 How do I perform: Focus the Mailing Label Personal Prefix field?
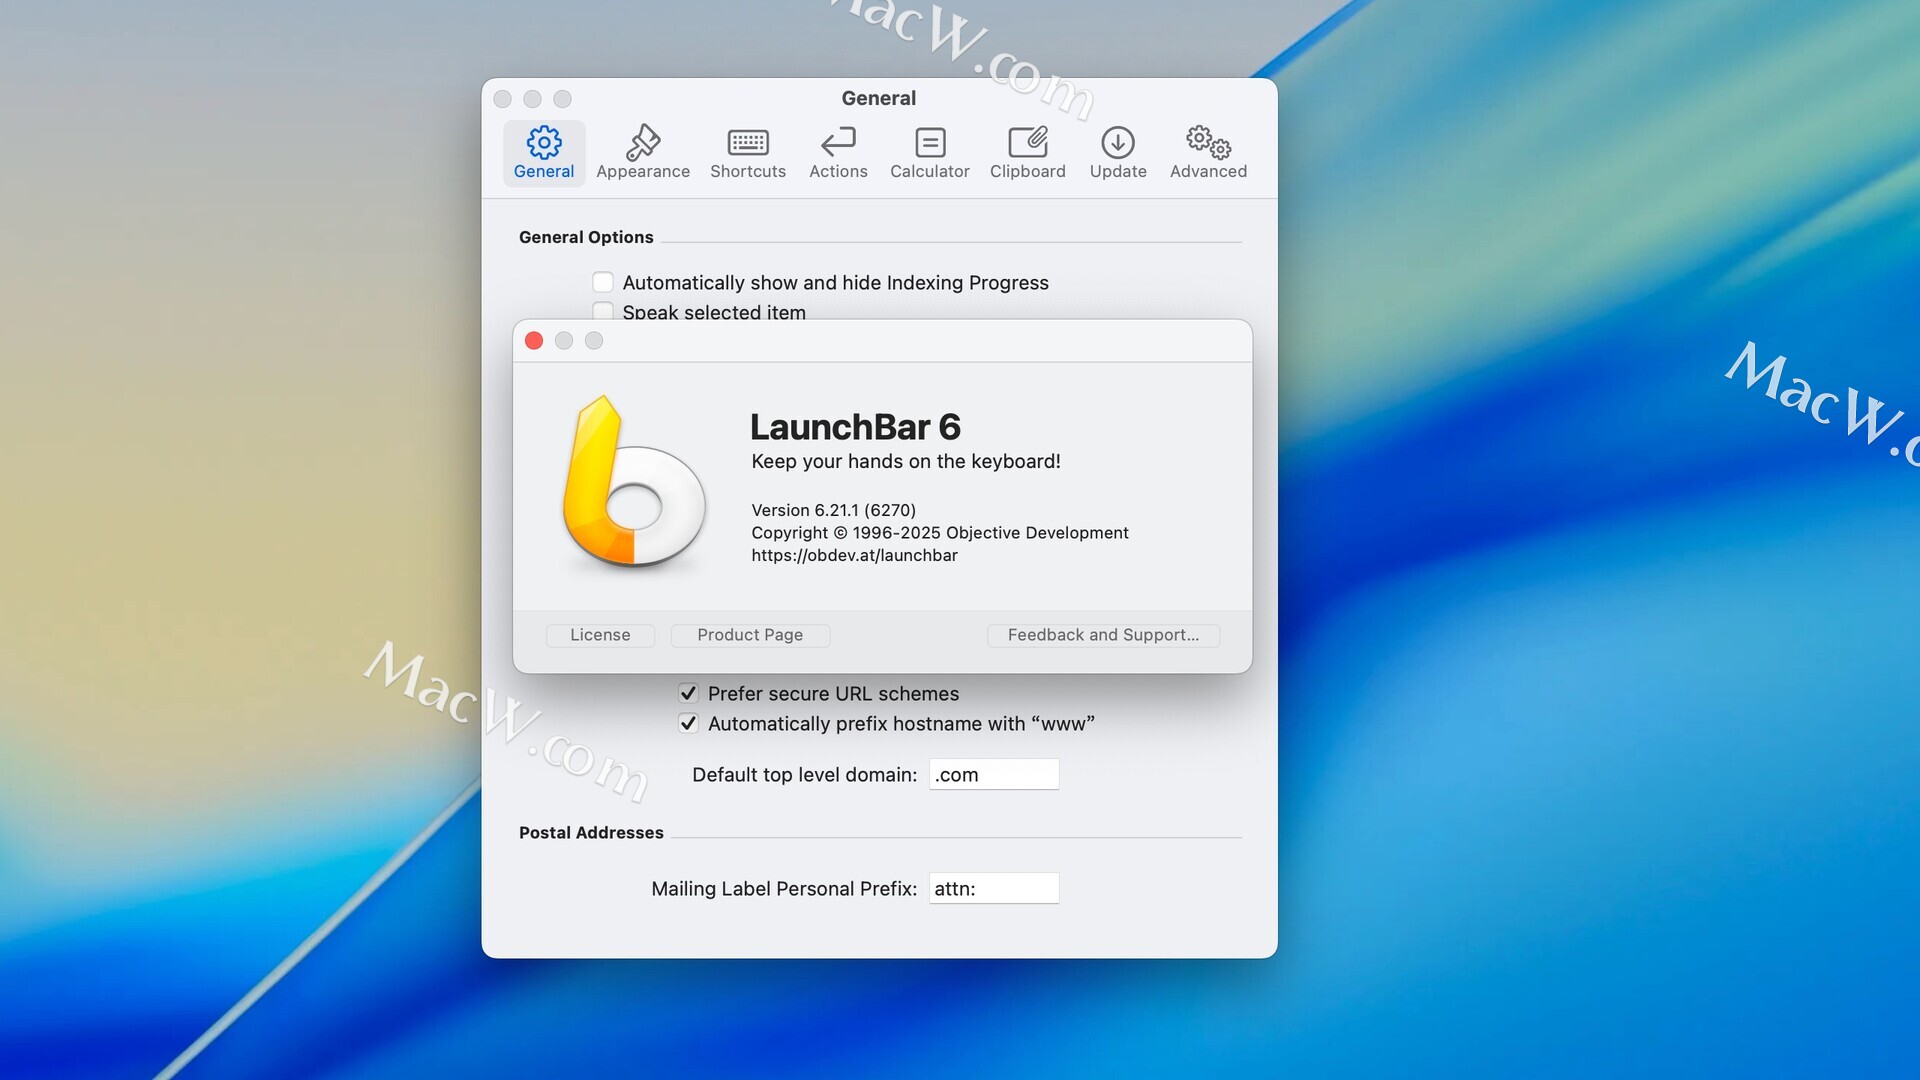(994, 888)
